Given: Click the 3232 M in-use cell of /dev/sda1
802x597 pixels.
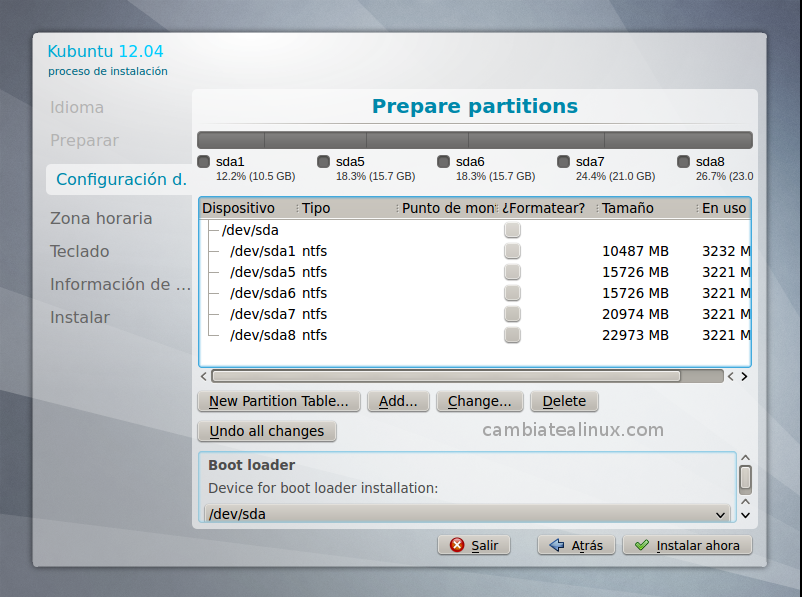Looking at the screenshot, I should [x=726, y=251].
